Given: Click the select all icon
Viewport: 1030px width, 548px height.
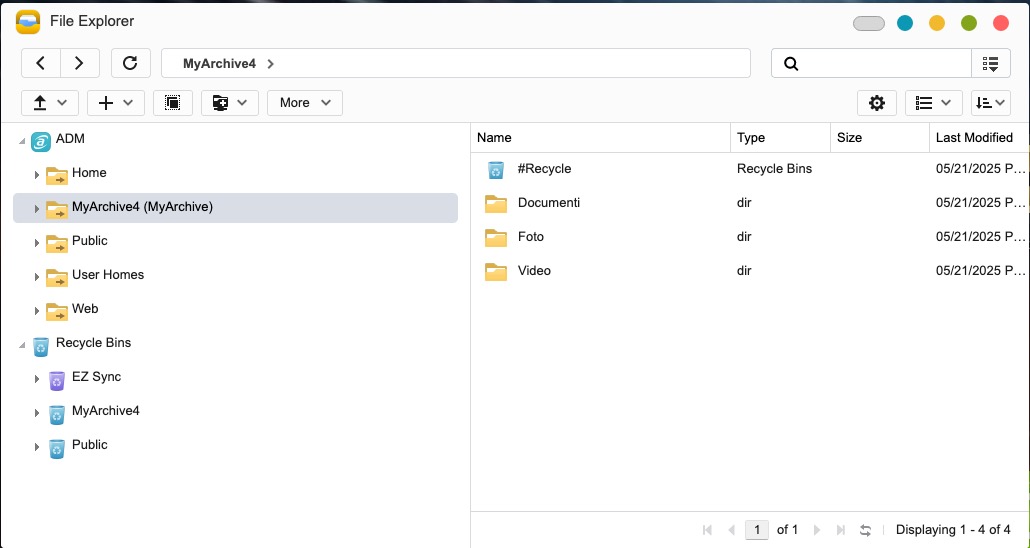Looking at the screenshot, I should 173,103.
